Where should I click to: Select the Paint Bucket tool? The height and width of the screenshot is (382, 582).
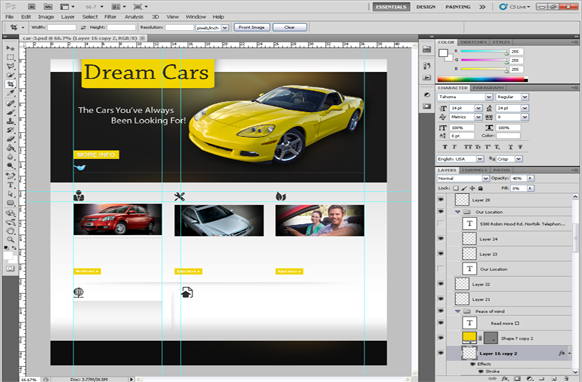pyautogui.click(x=10, y=148)
